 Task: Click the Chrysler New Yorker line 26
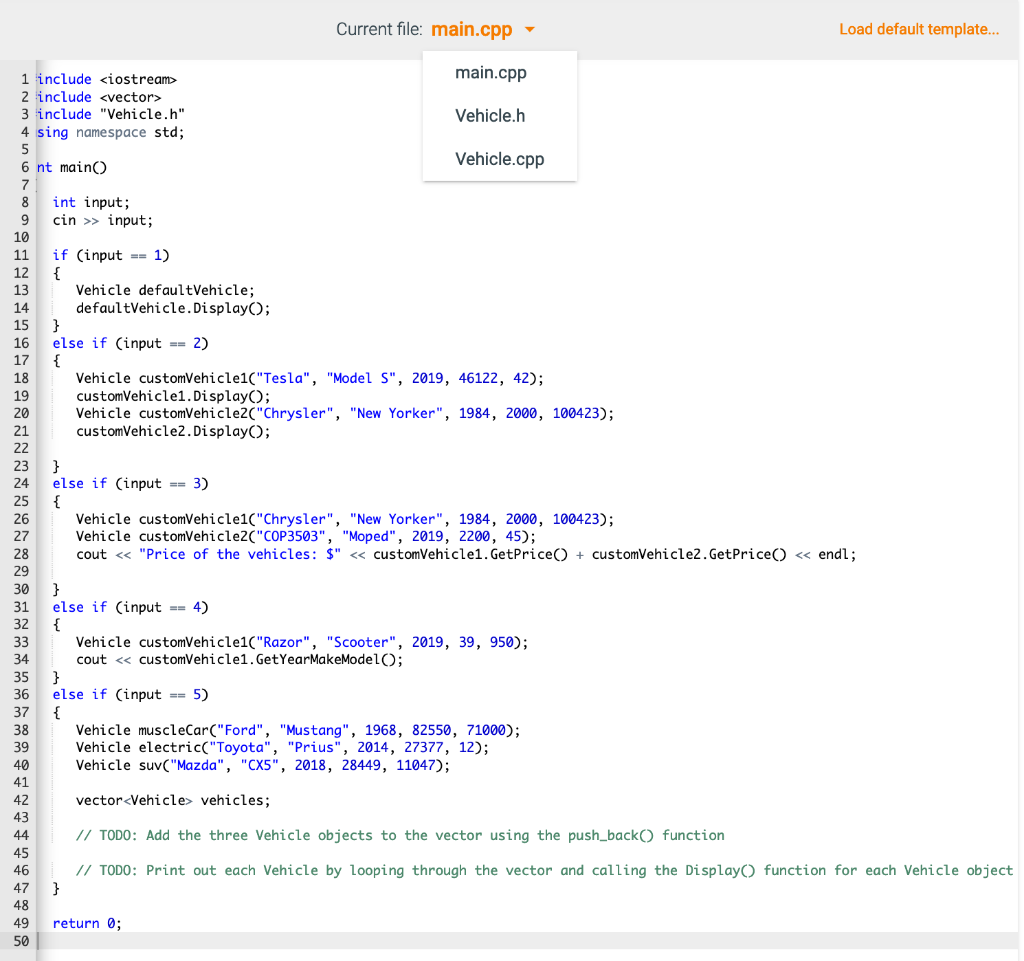[x=345, y=518]
